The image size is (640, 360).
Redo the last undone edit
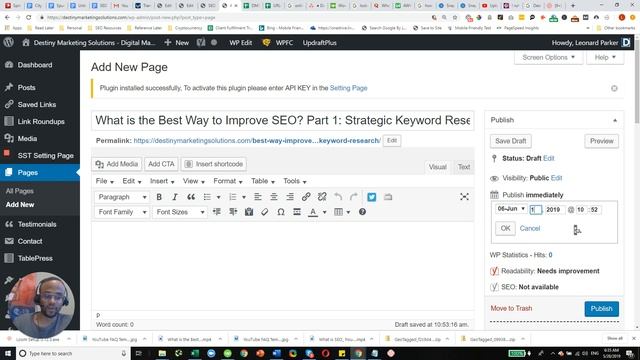(354, 197)
